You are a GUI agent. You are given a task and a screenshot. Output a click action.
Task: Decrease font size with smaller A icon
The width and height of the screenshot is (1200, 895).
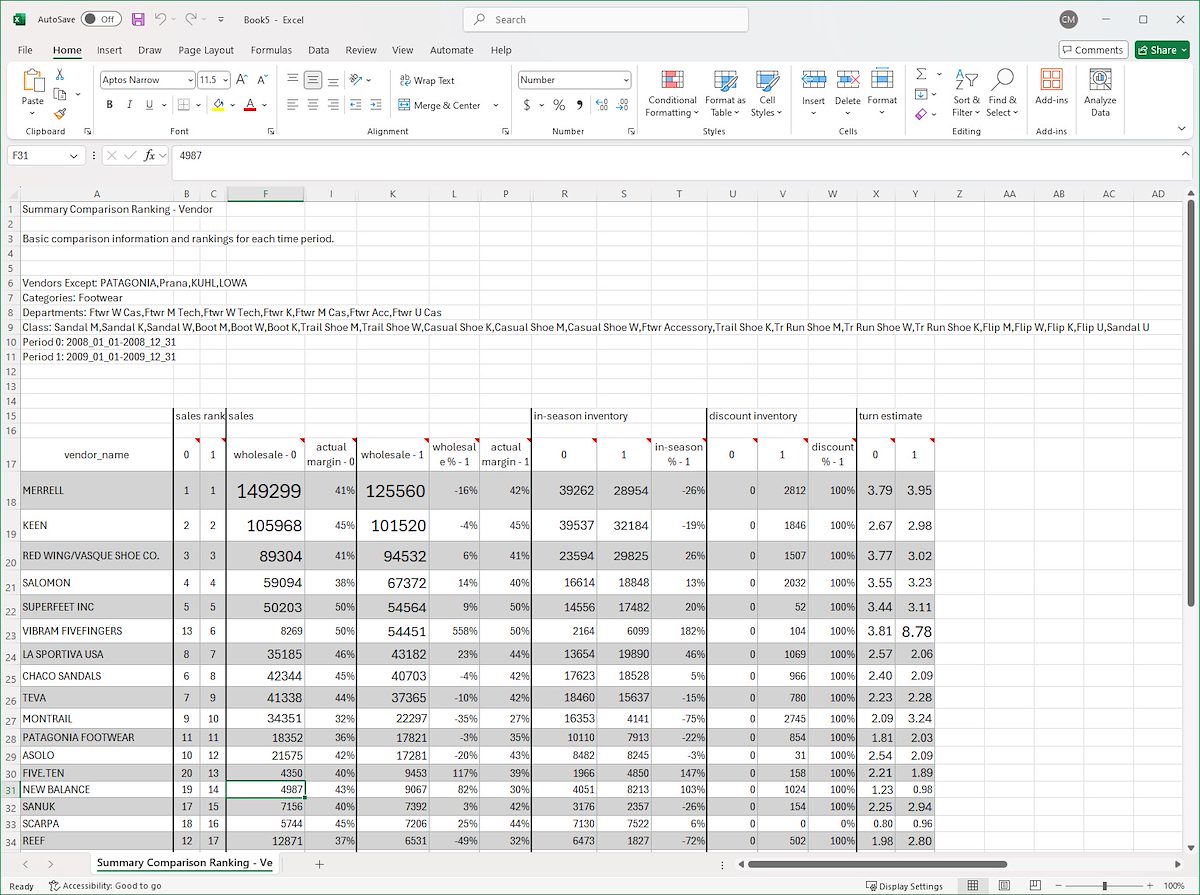pyautogui.click(x=262, y=79)
